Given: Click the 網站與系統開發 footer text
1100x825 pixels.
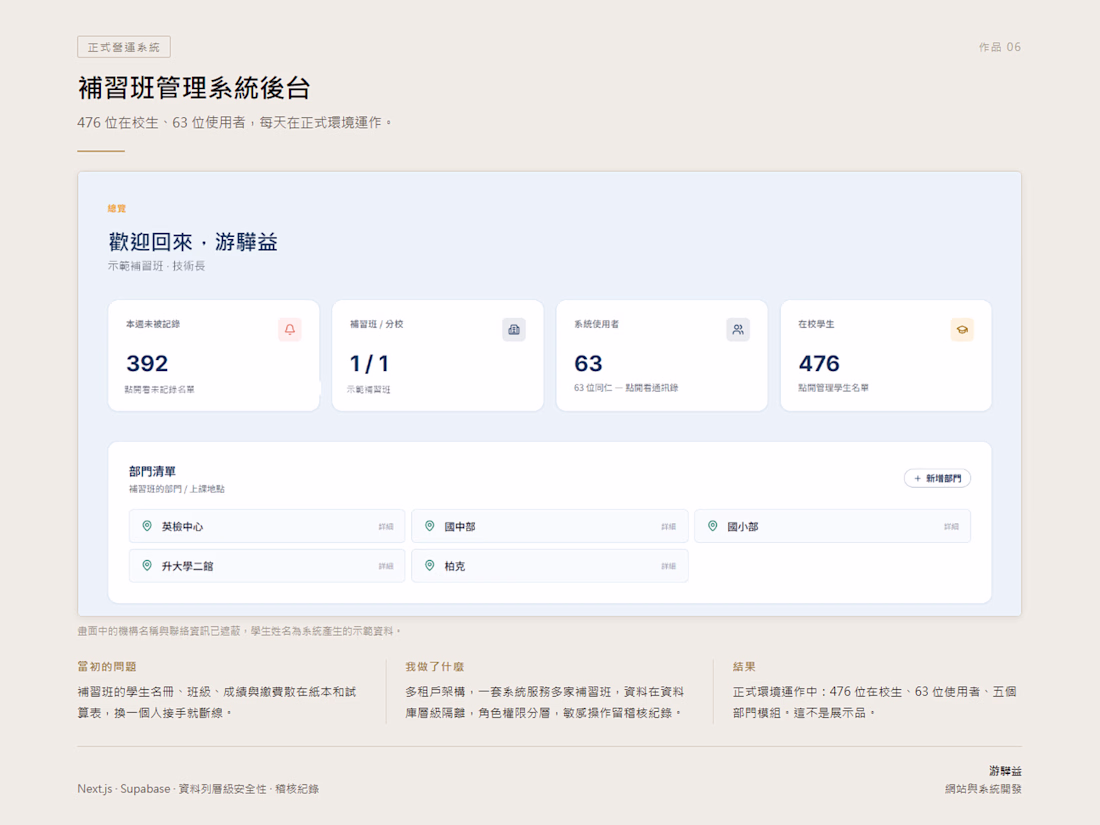Looking at the screenshot, I should pos(983,789).
